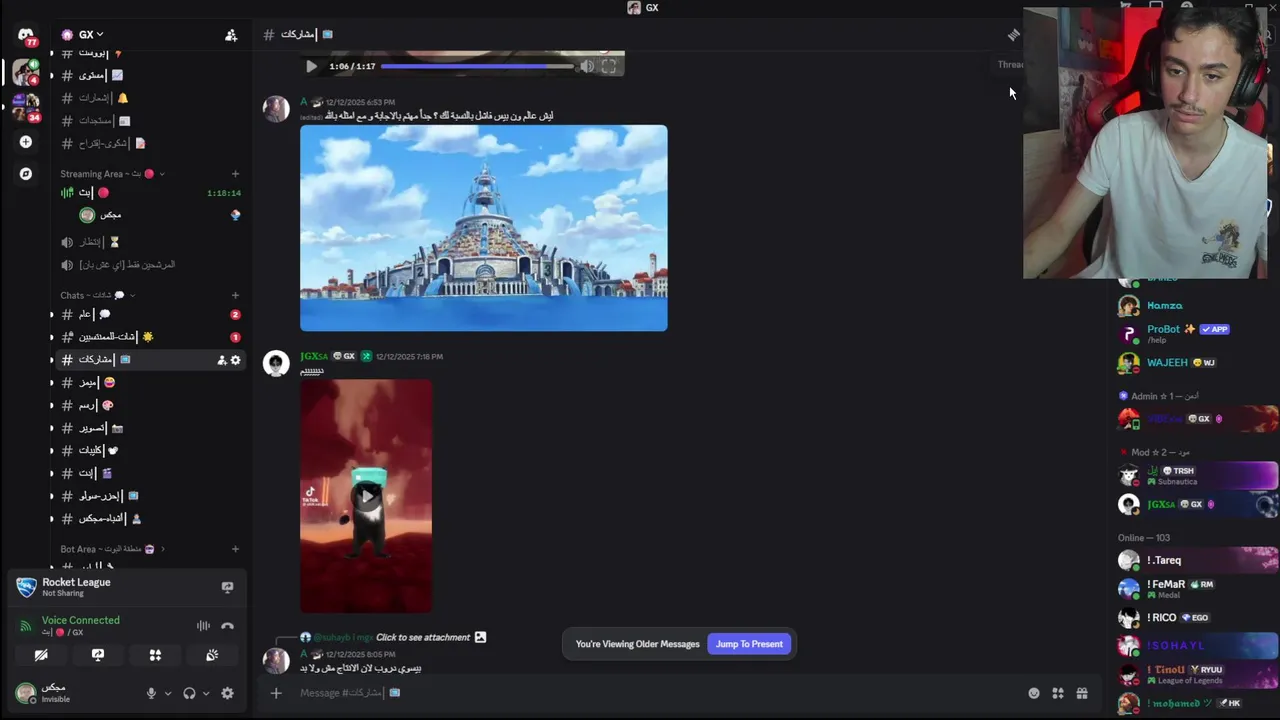Expand the Bot Area category

[x=113, y=549]
